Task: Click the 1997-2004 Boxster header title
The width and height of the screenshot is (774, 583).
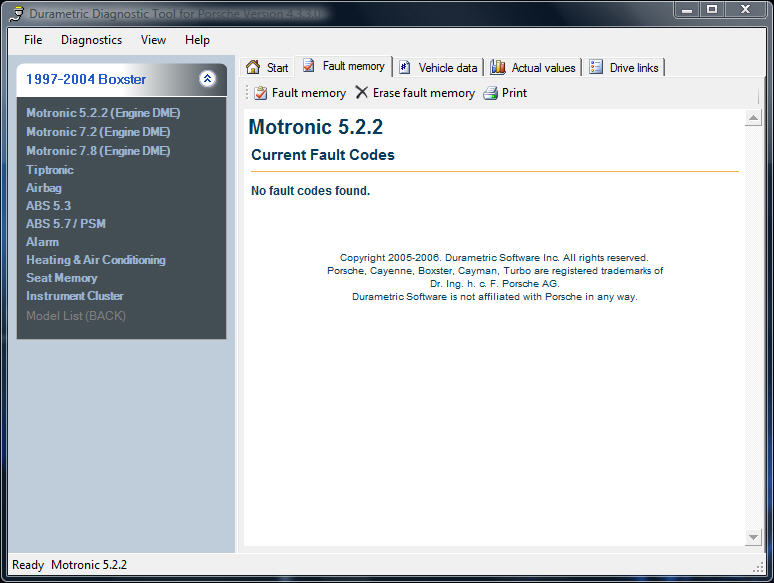Action: [86, 79]
